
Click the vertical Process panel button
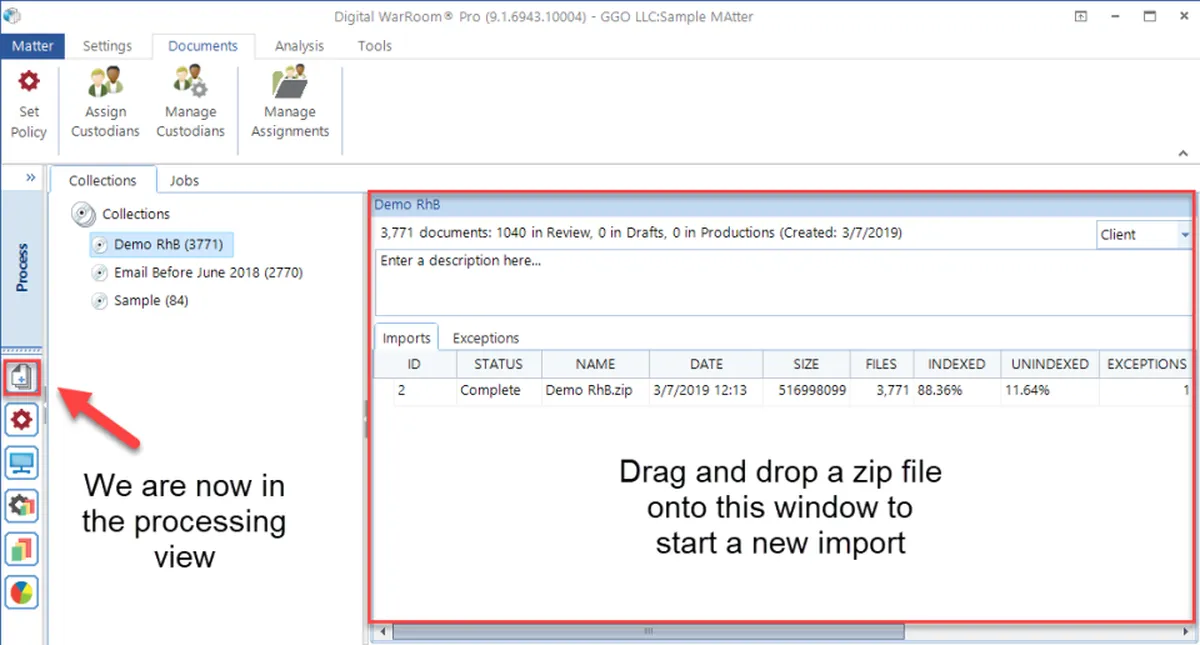pyautogui.click(x=22, y=267)
